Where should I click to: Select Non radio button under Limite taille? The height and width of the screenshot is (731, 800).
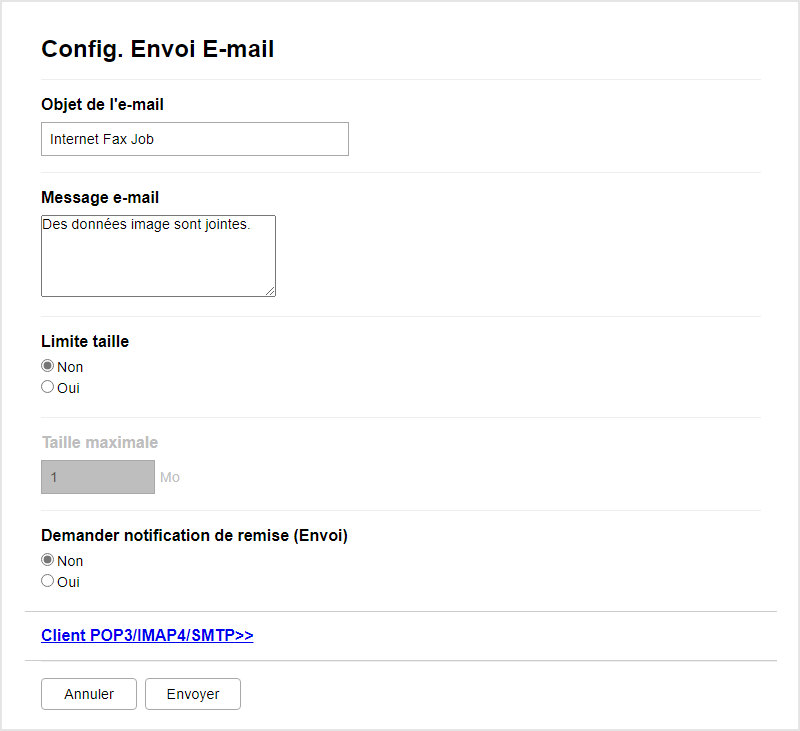(47, 366)
